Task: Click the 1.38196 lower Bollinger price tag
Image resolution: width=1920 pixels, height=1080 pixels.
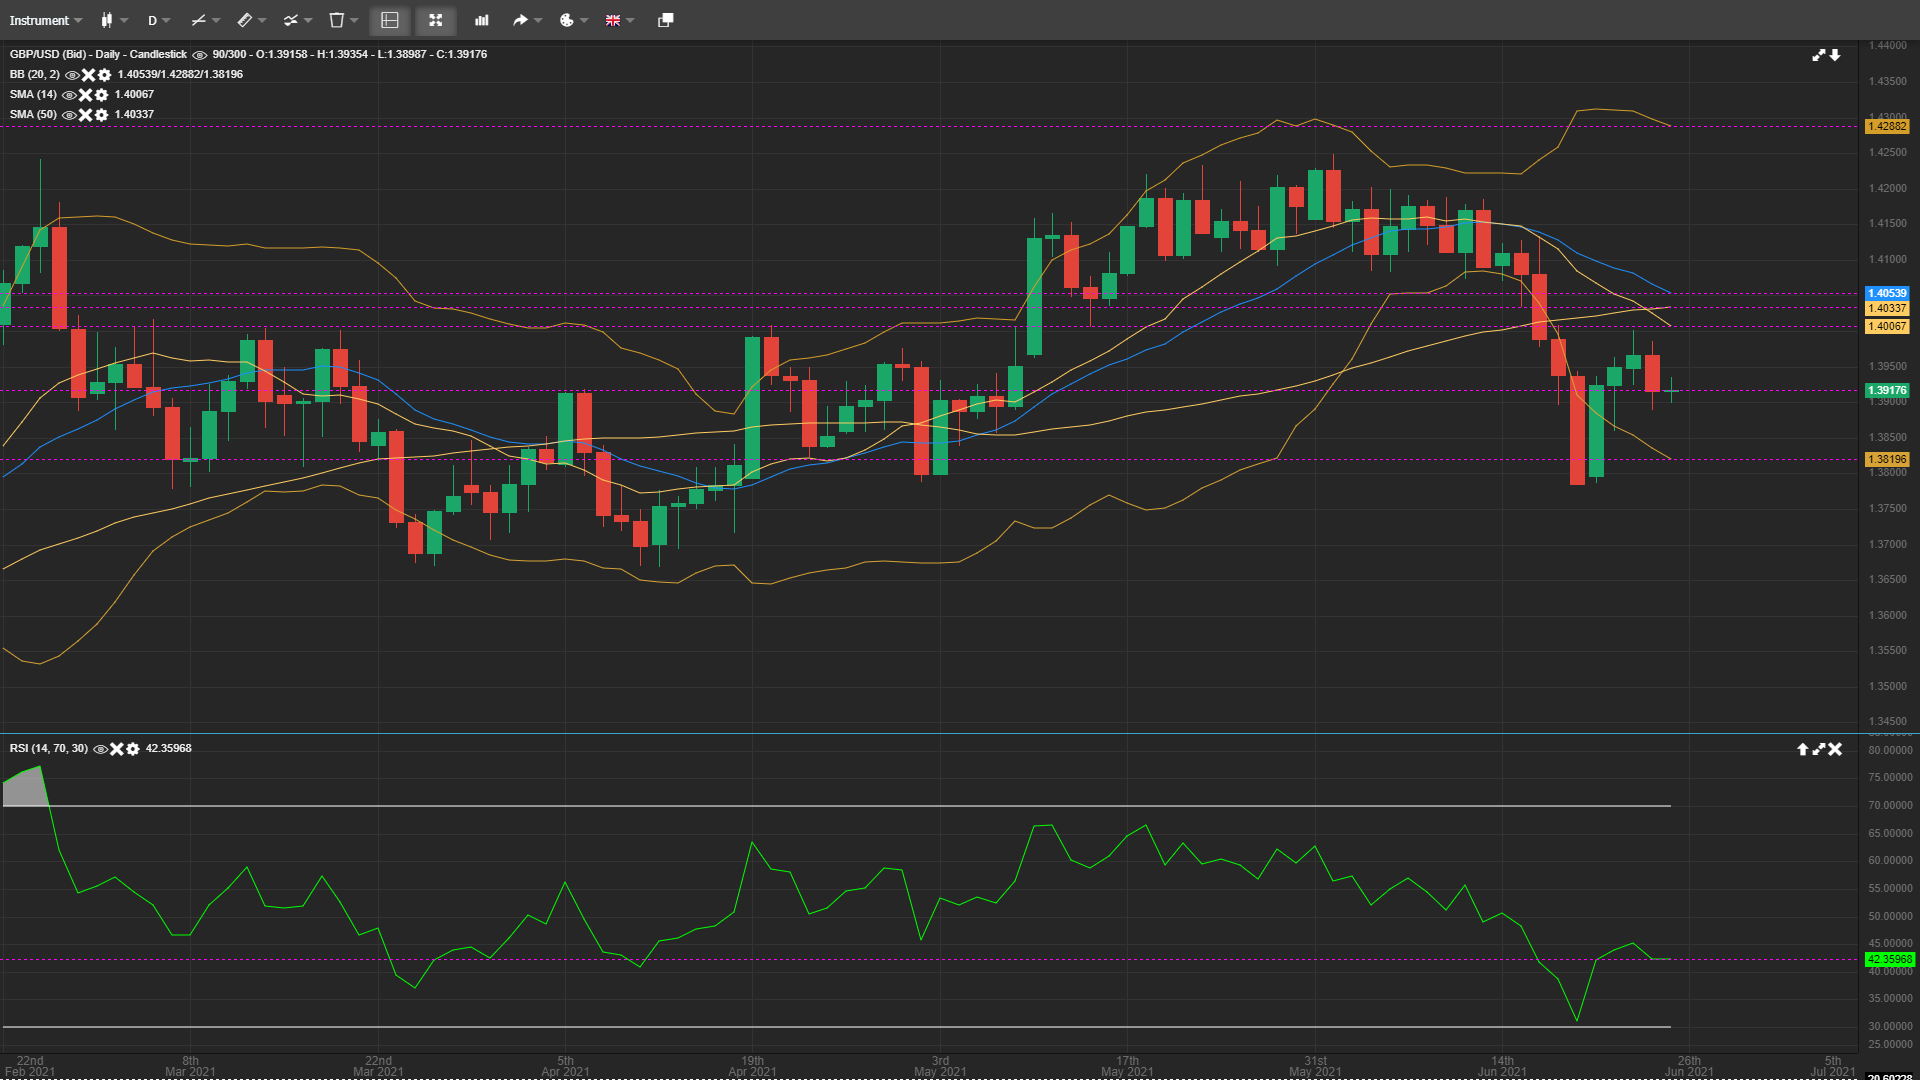Action: pos(1888,460)
